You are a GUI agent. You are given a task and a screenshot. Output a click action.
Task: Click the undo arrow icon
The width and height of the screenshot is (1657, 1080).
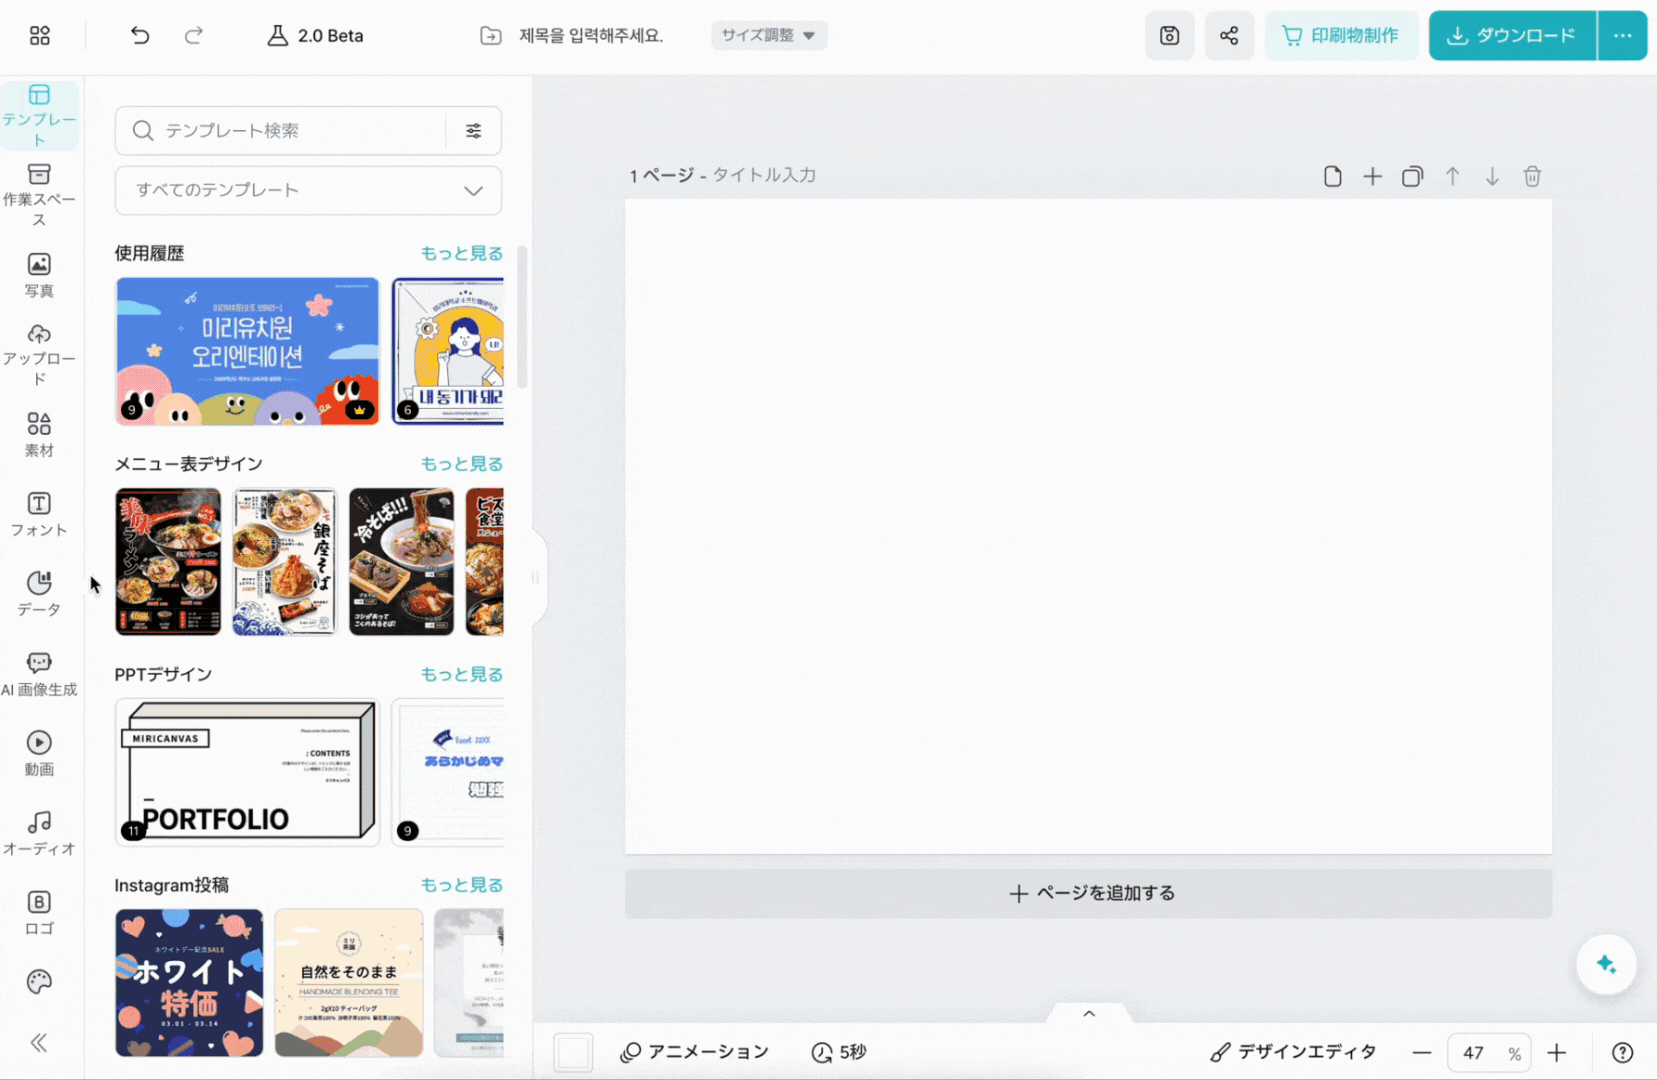(x=139, y=35)
